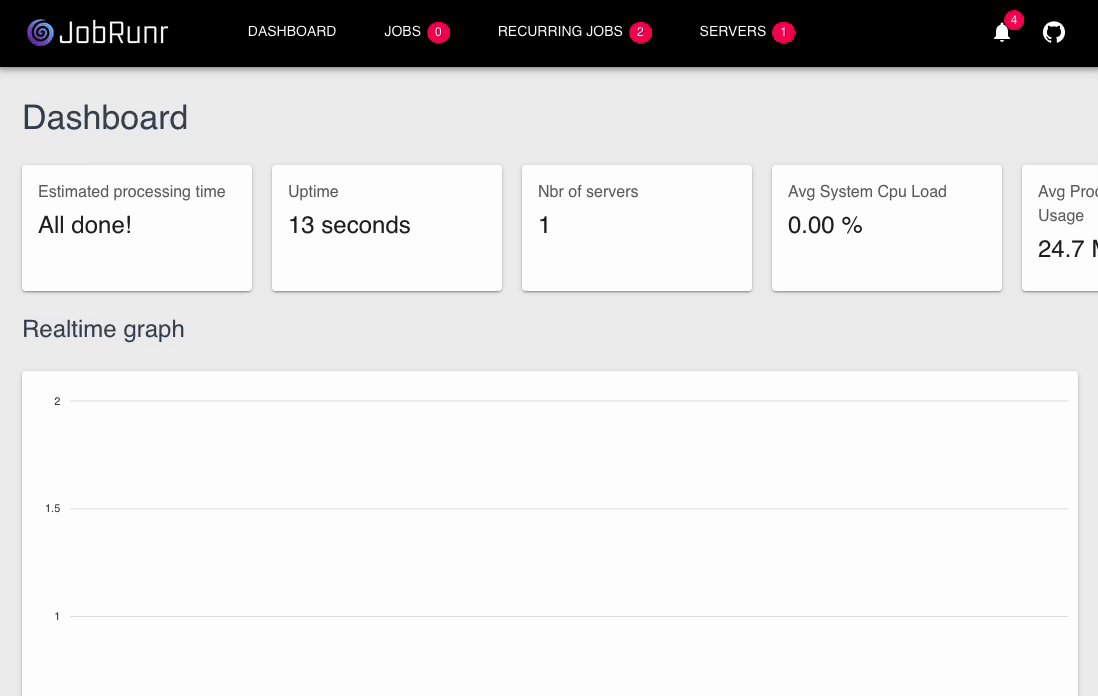
Task: Click the Jobs count badge showing 0
Action: pyautogui.click(x=438, y=32)
